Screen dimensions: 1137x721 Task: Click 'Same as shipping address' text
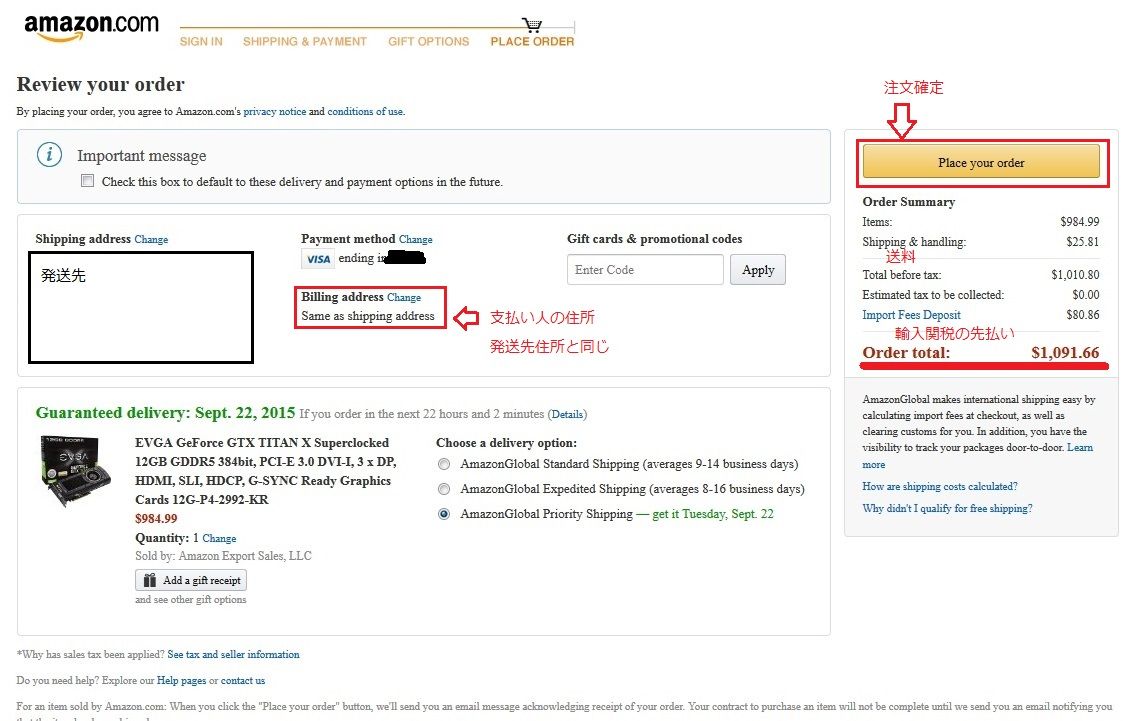coord(368,316)
